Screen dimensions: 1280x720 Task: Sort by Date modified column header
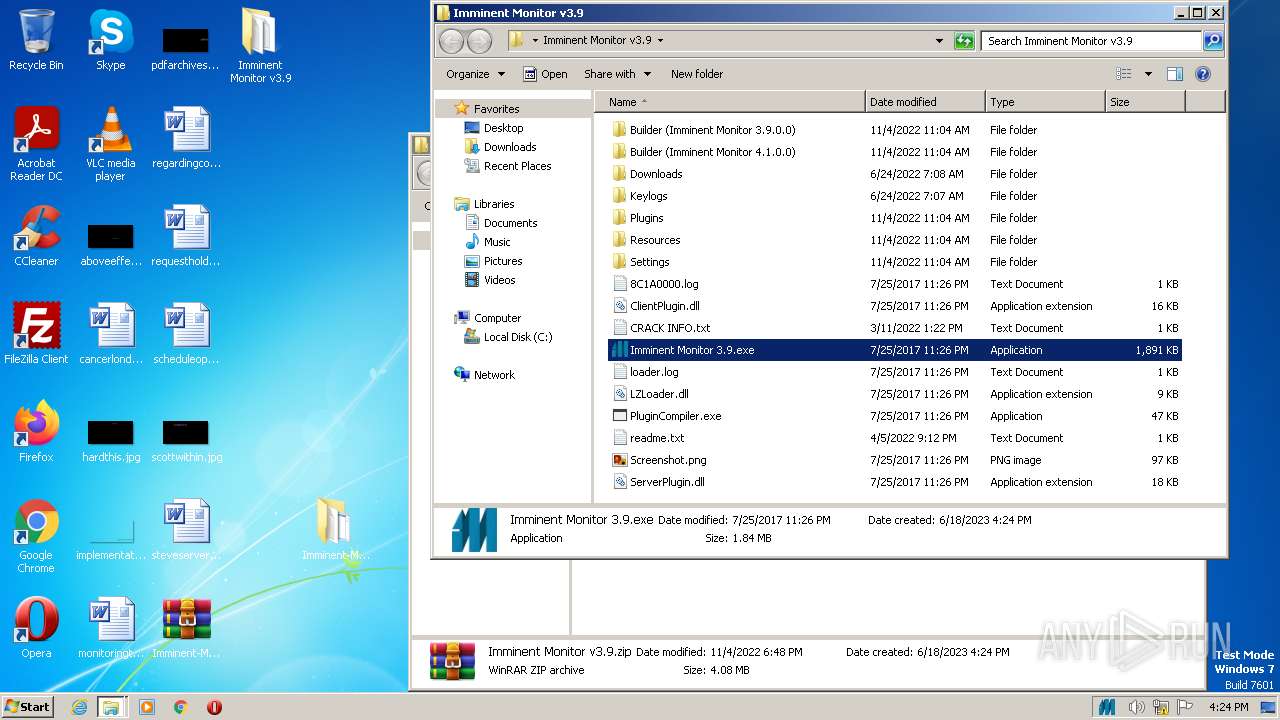click(925, 102)
